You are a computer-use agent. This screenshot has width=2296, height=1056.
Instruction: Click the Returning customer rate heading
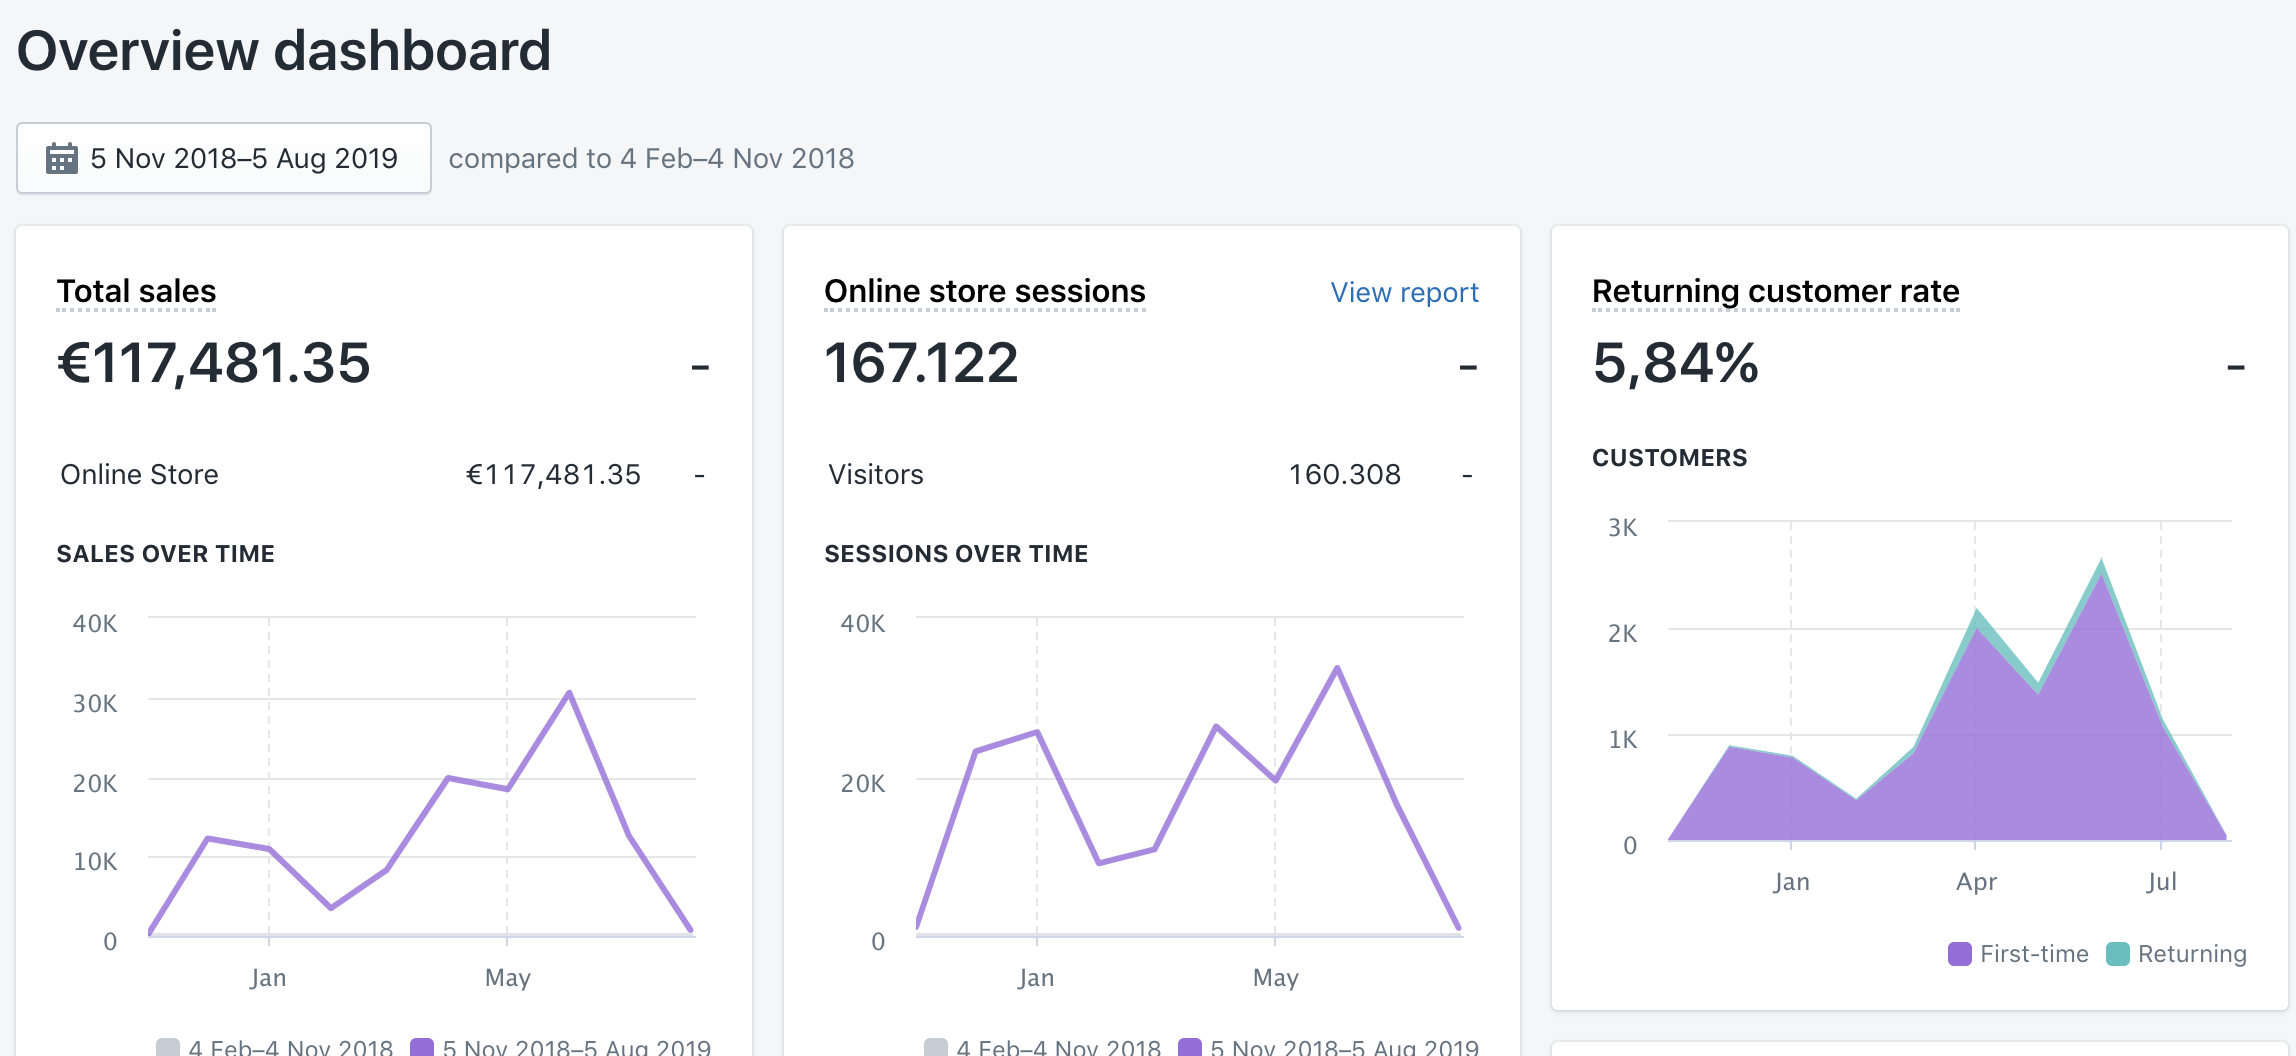1776,291
